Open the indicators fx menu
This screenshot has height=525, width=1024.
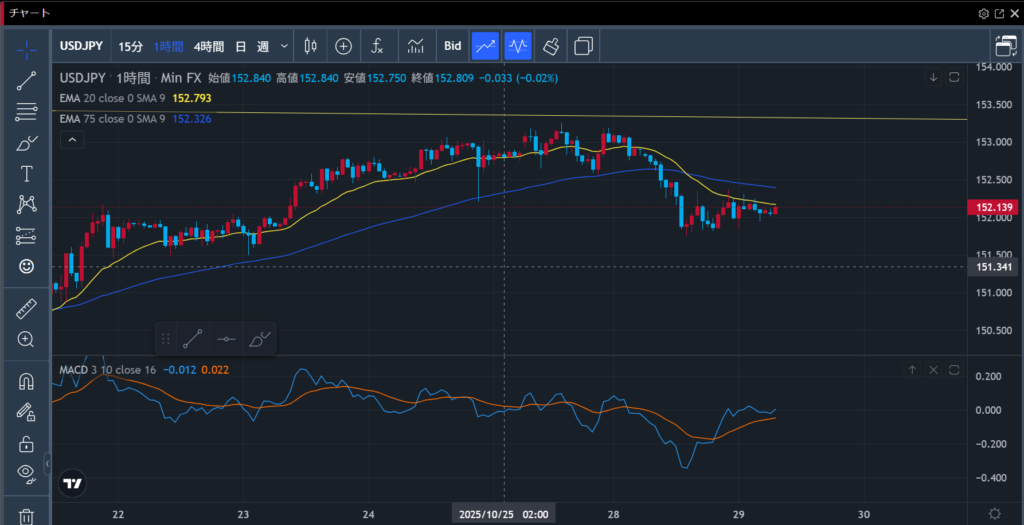377,46
